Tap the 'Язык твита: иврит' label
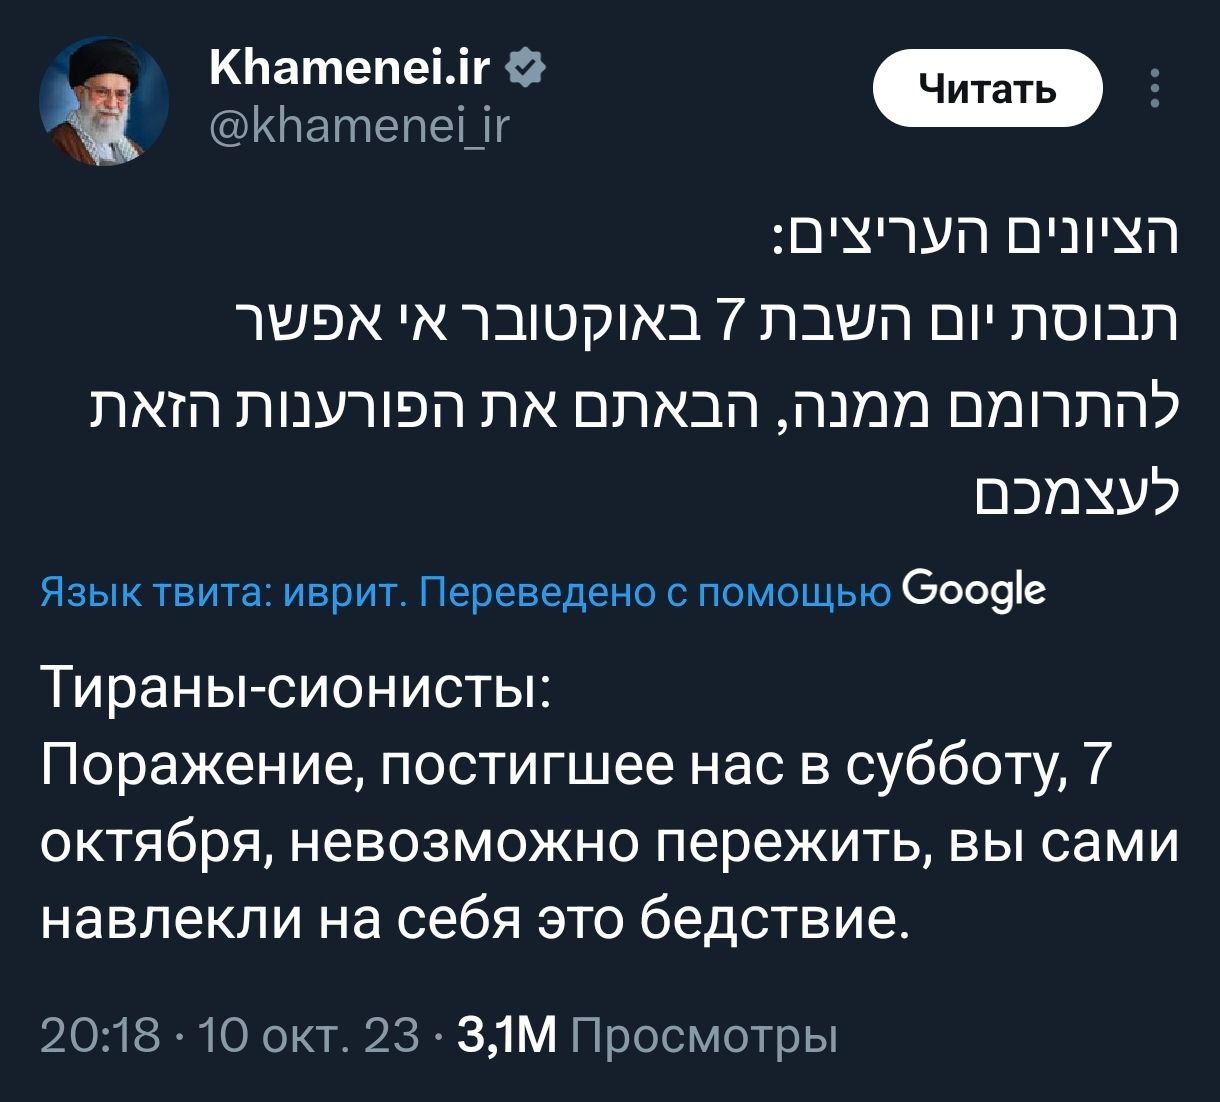This screenshot has width=1220, height=1102. 220,594
